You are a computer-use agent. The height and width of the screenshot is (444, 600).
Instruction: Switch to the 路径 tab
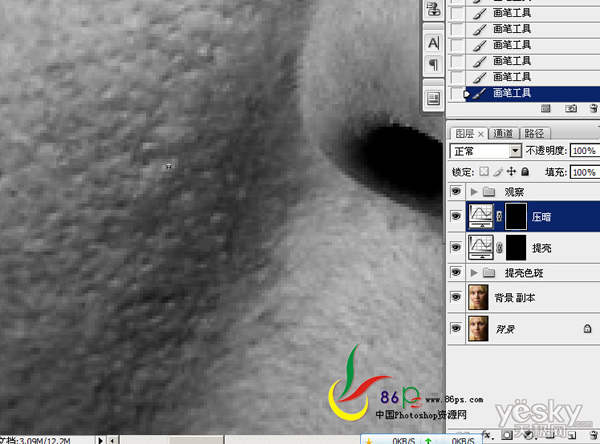[534, 133]
